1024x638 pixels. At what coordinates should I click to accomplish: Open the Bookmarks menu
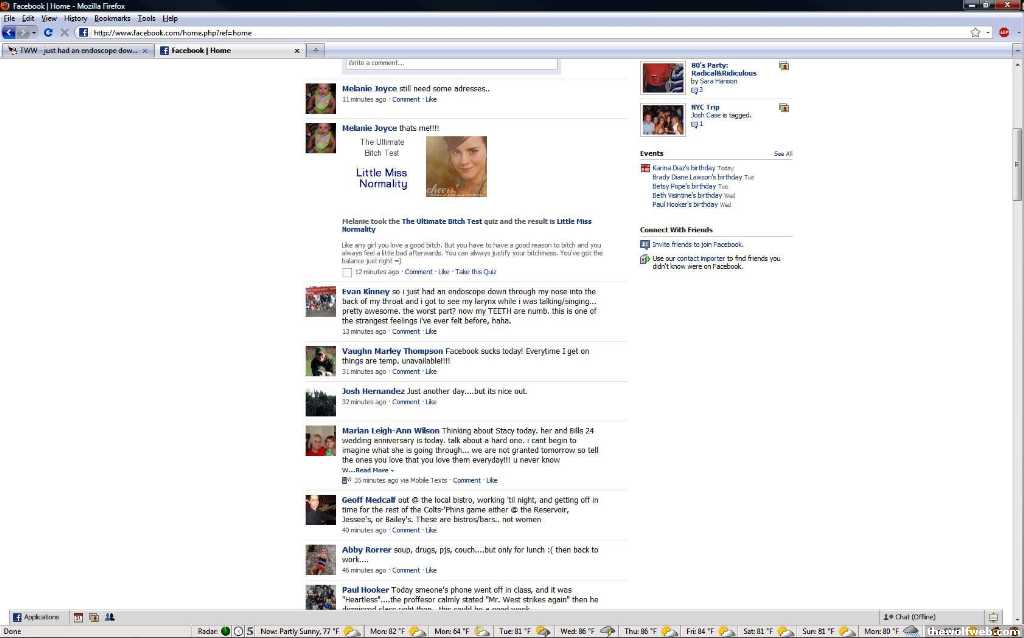(x=112, y=19)
